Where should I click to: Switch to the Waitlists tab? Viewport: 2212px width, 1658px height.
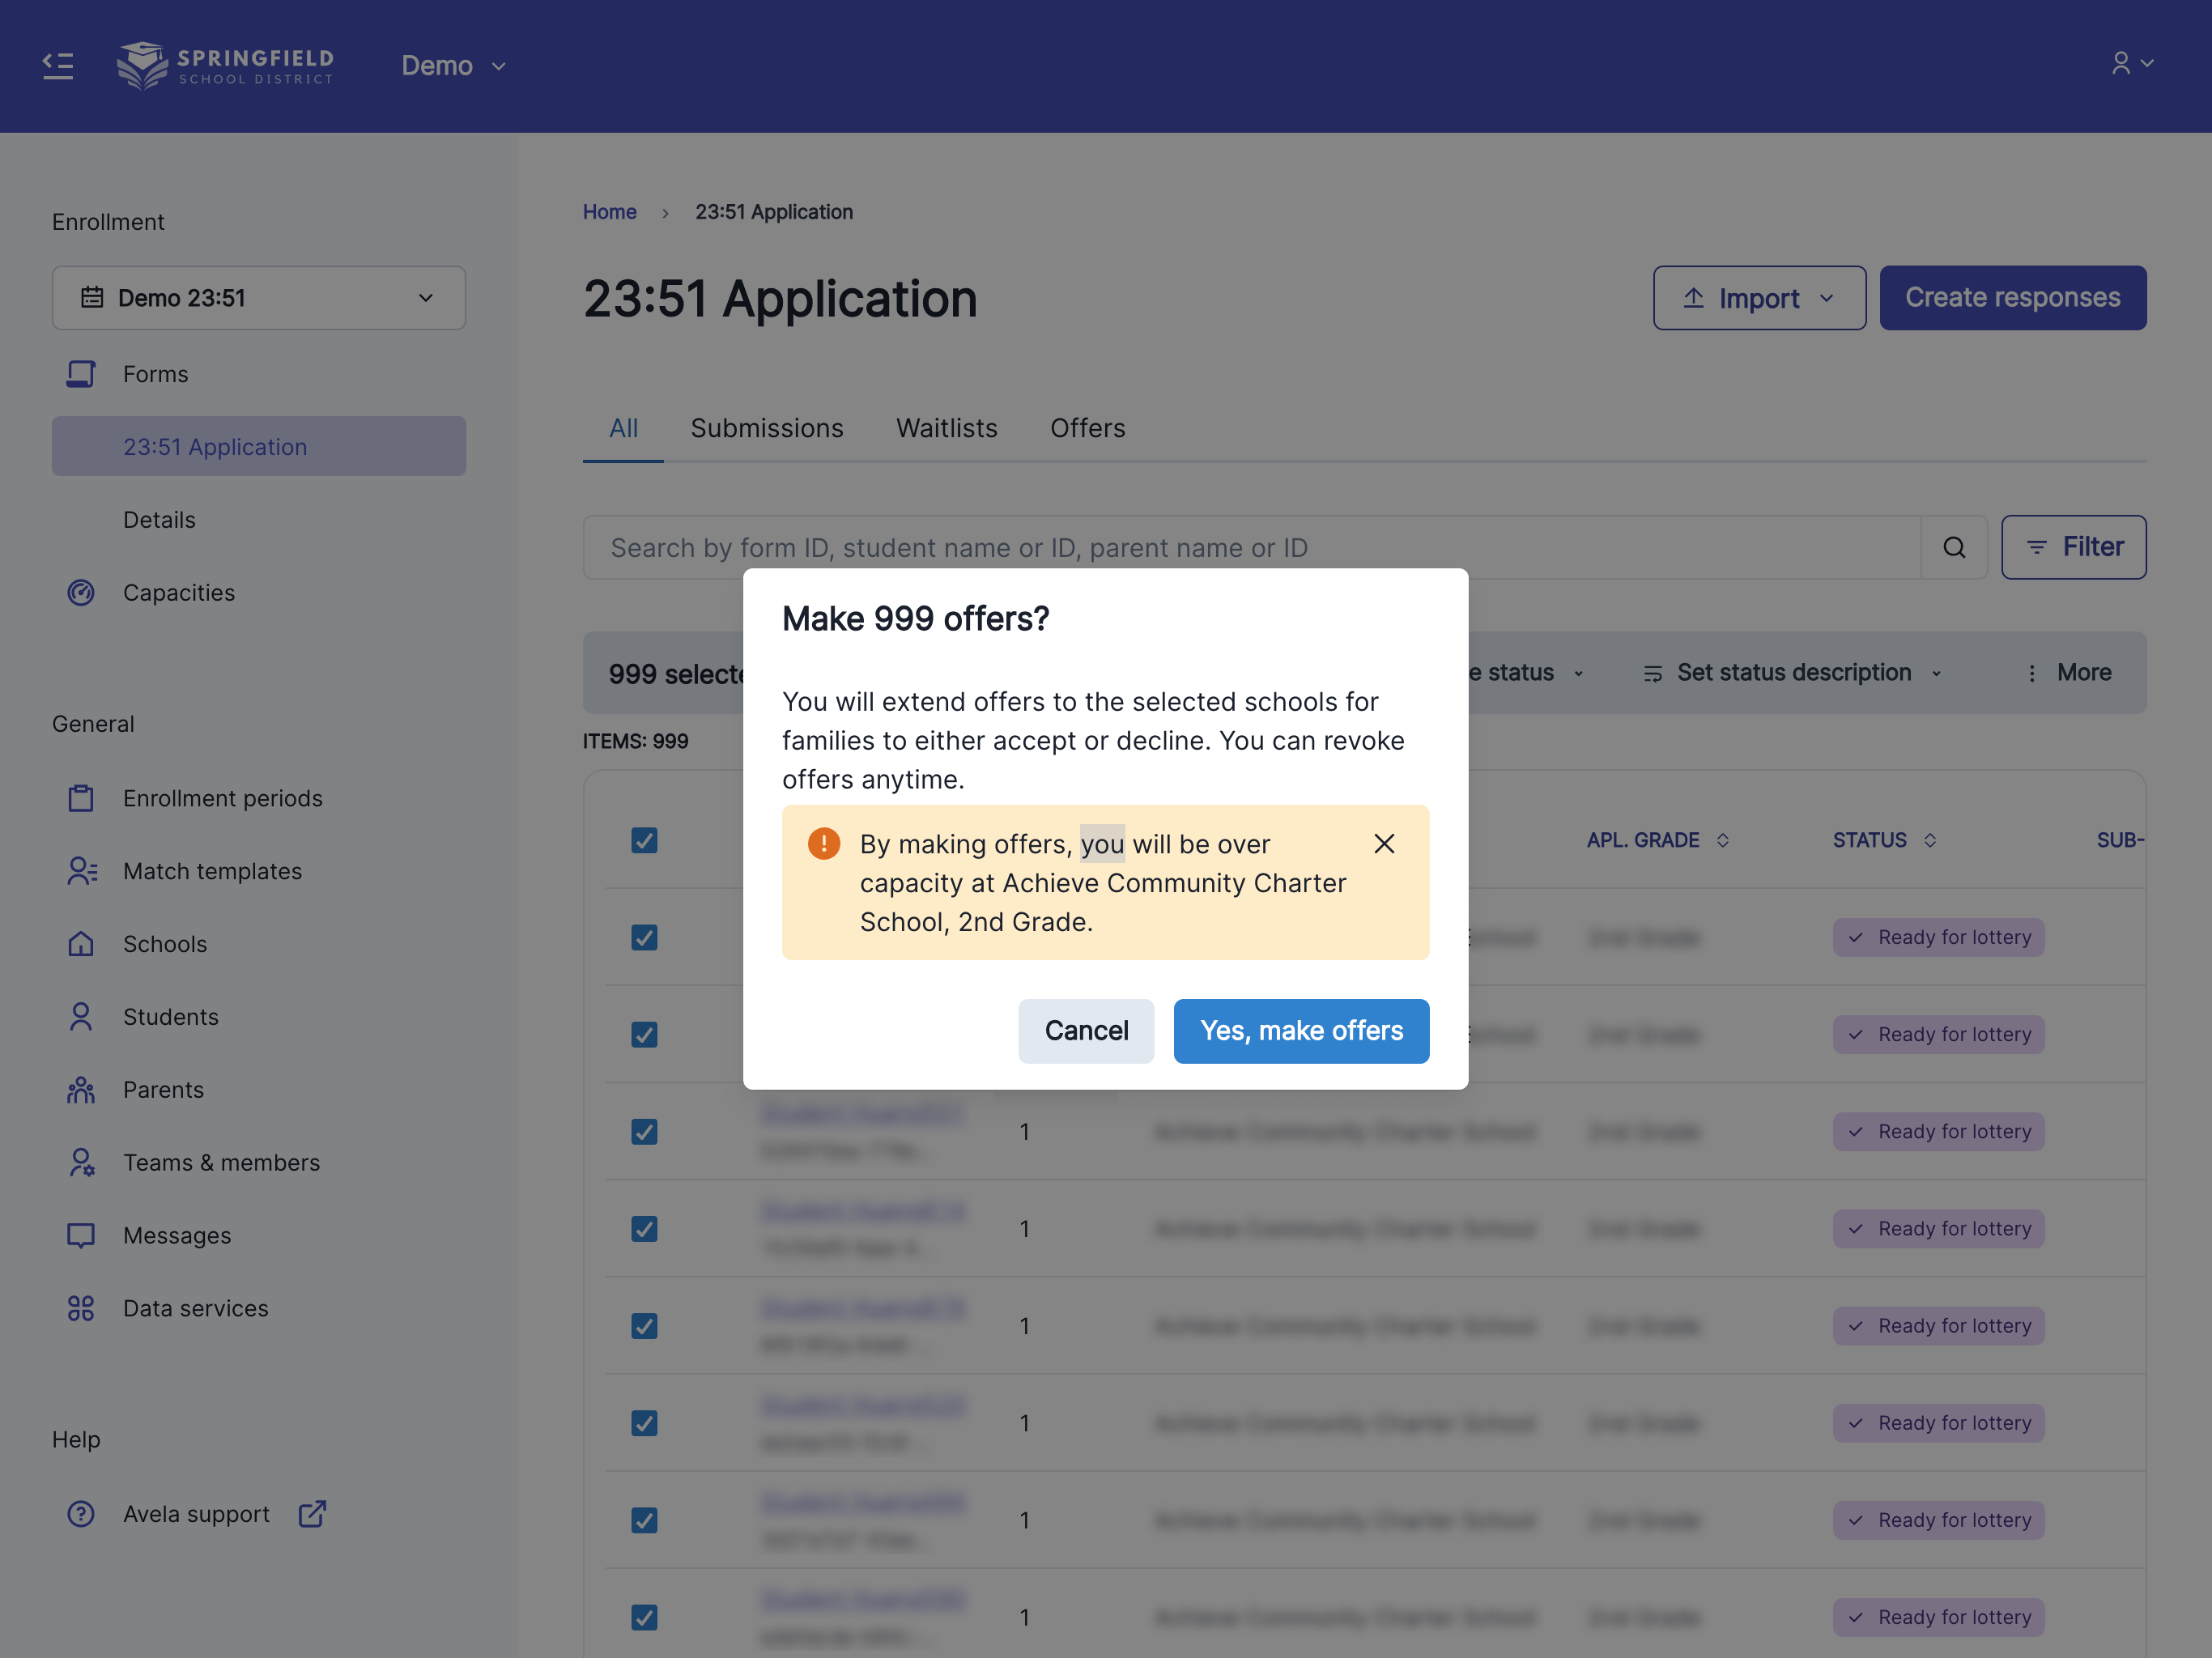(946, 428)
